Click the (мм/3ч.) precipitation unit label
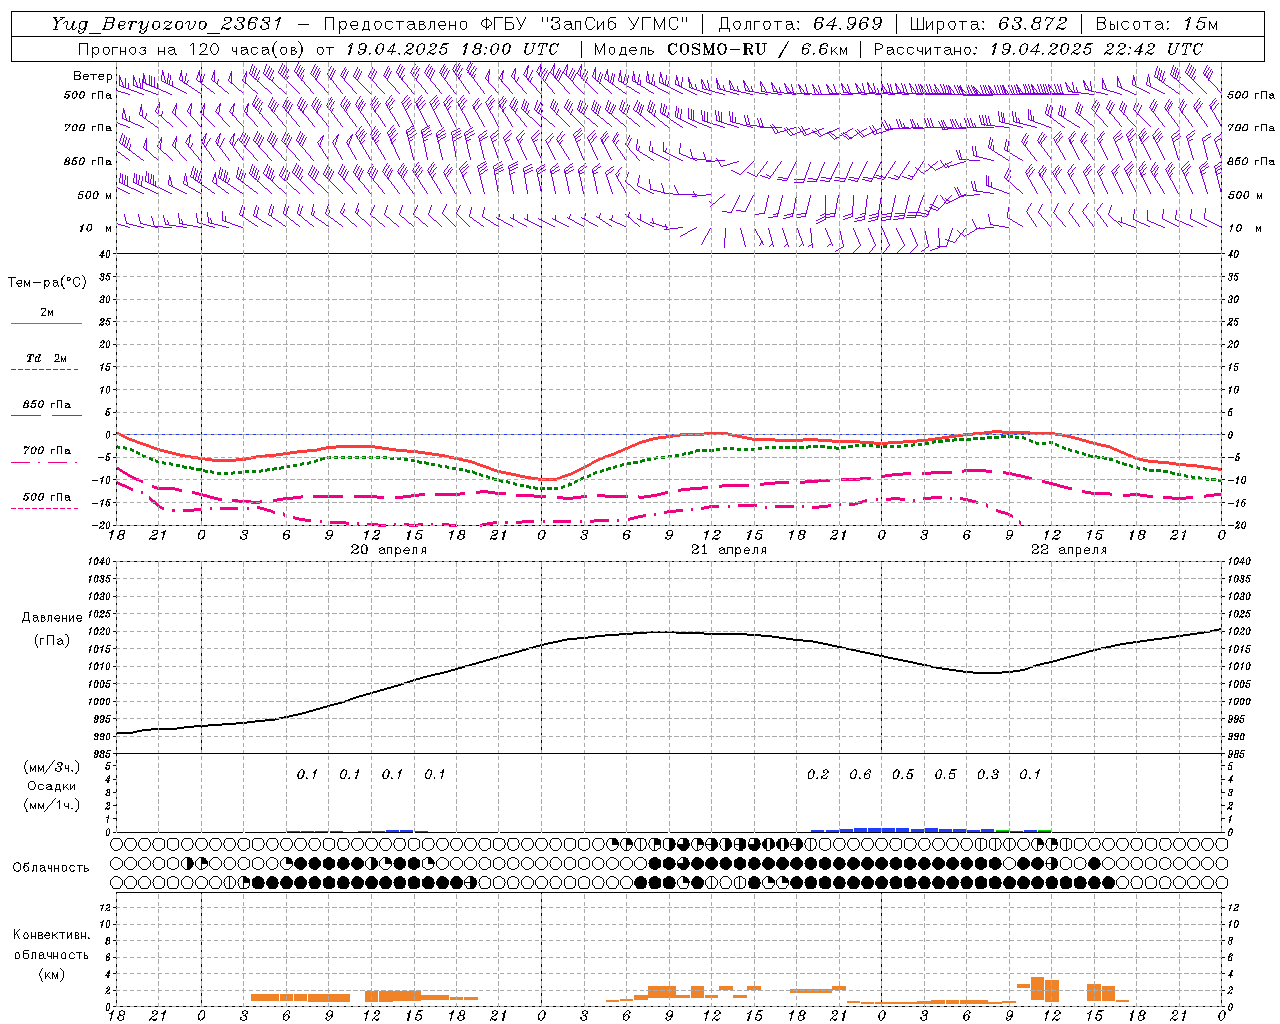1280x1024 pixels. pyautogui.click(x=52, y=767)
